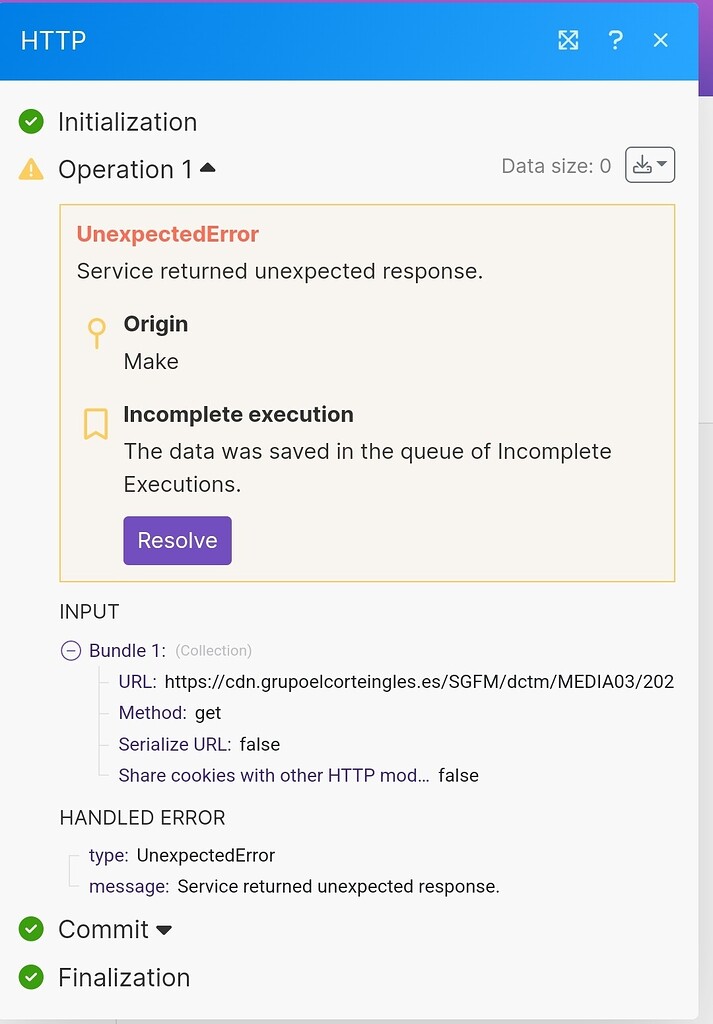713x1024 pixels.
Task: Click the Resolve button
Action: [177, 540]
